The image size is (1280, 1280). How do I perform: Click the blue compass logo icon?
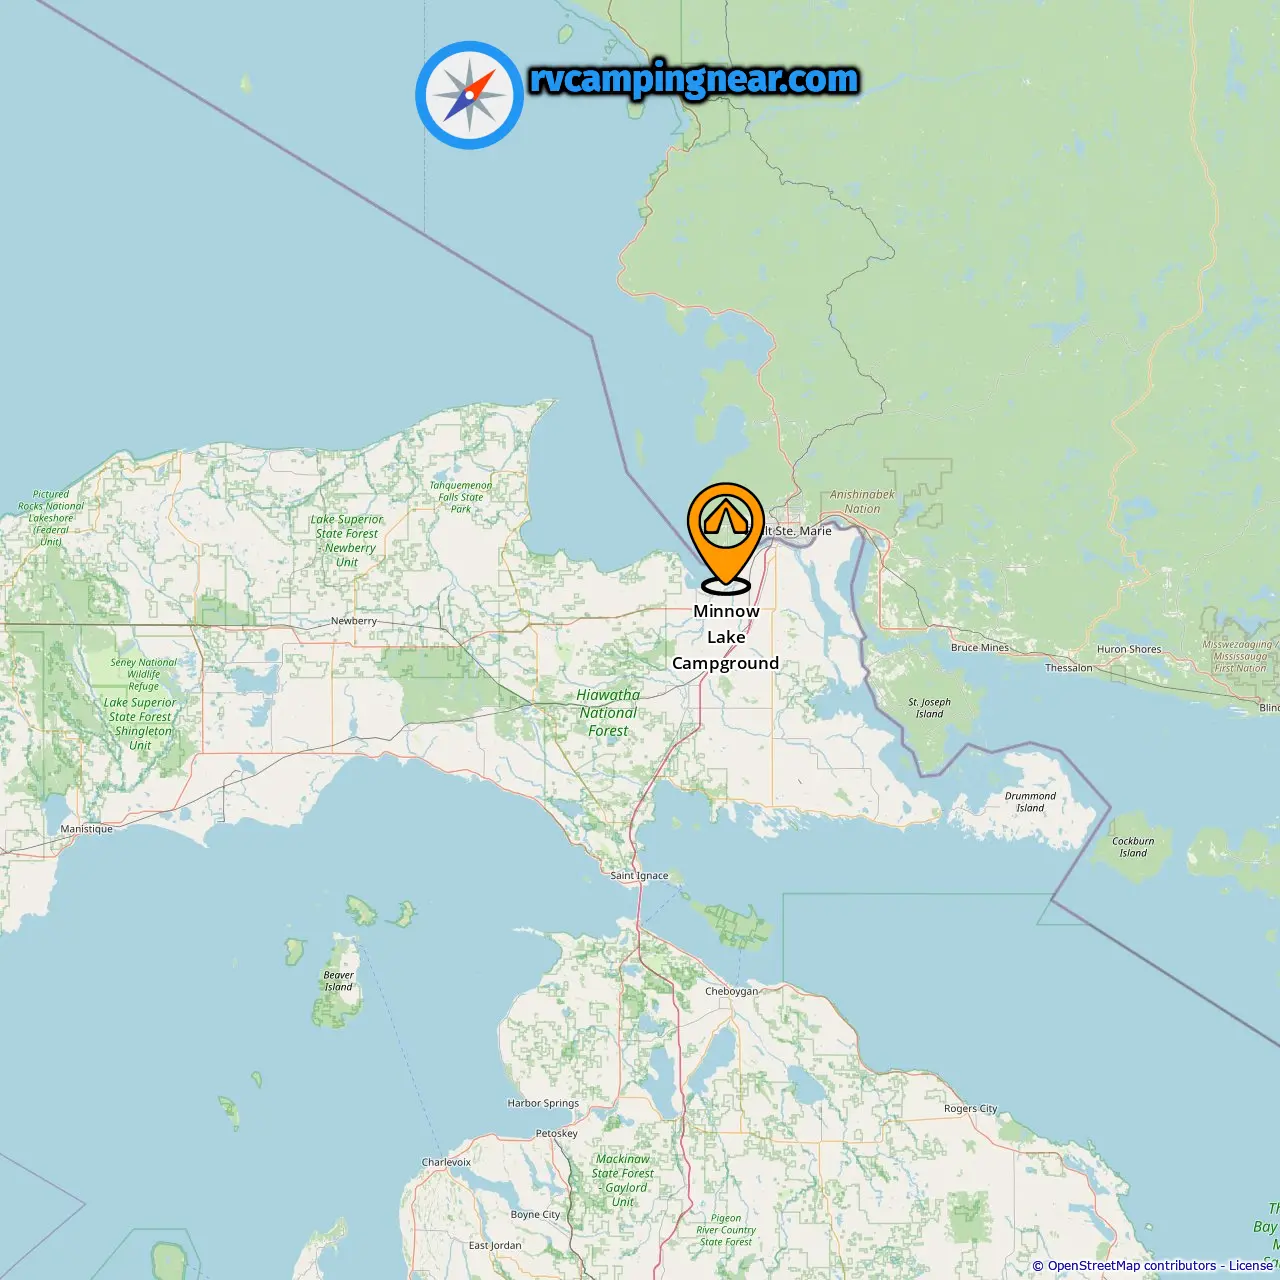[469, 95]
